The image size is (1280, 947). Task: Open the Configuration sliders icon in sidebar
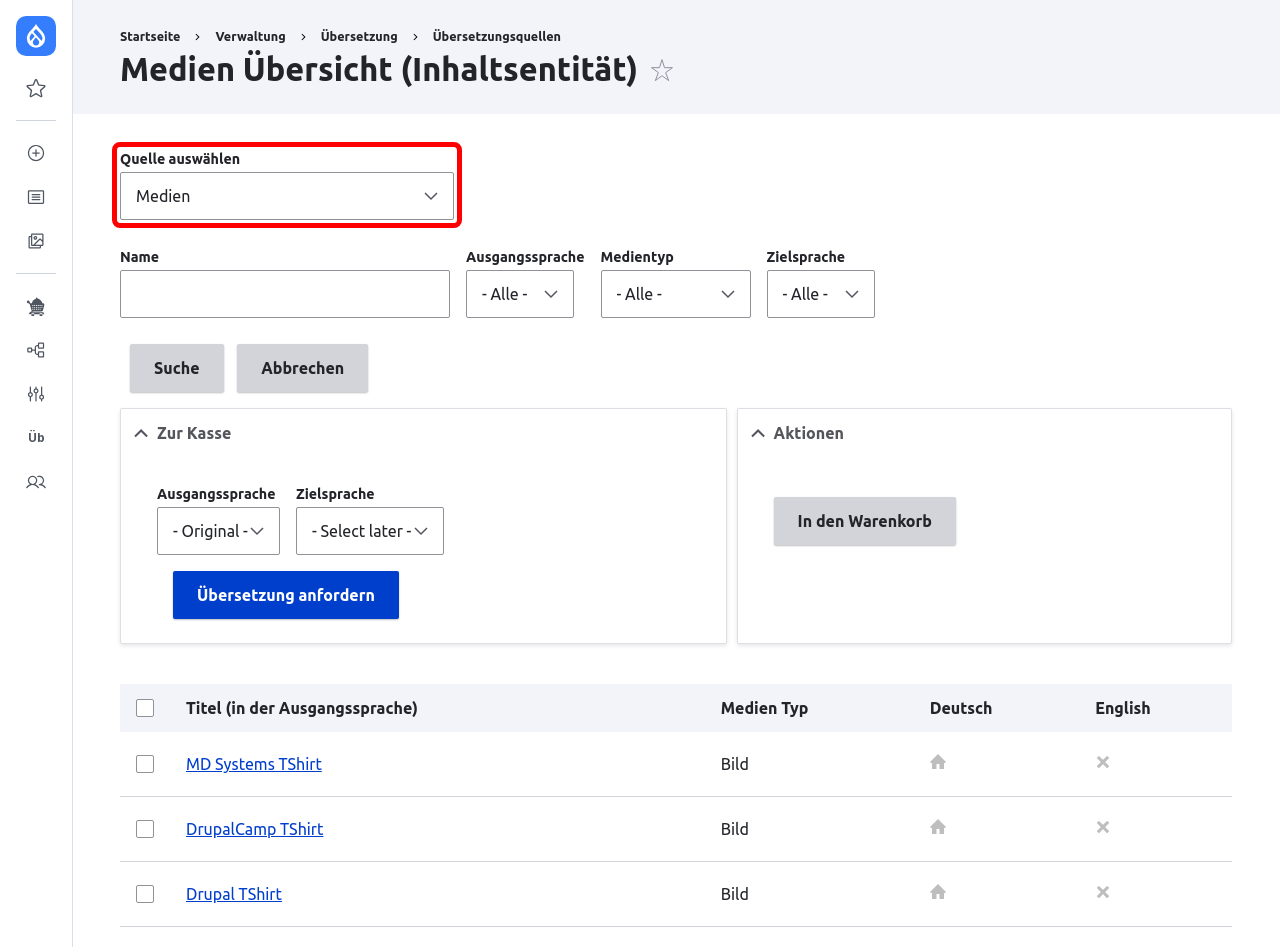[x=36, y=394]
